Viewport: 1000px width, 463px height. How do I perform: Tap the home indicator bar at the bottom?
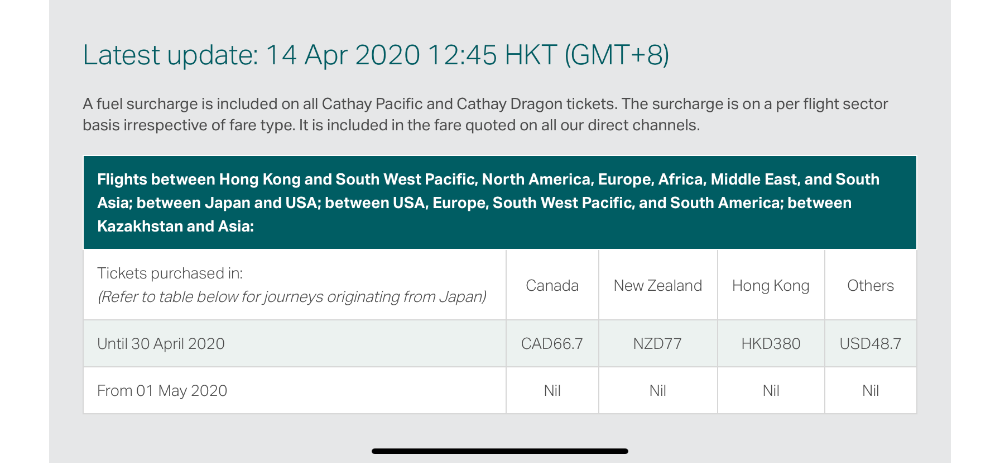point(500,451)
